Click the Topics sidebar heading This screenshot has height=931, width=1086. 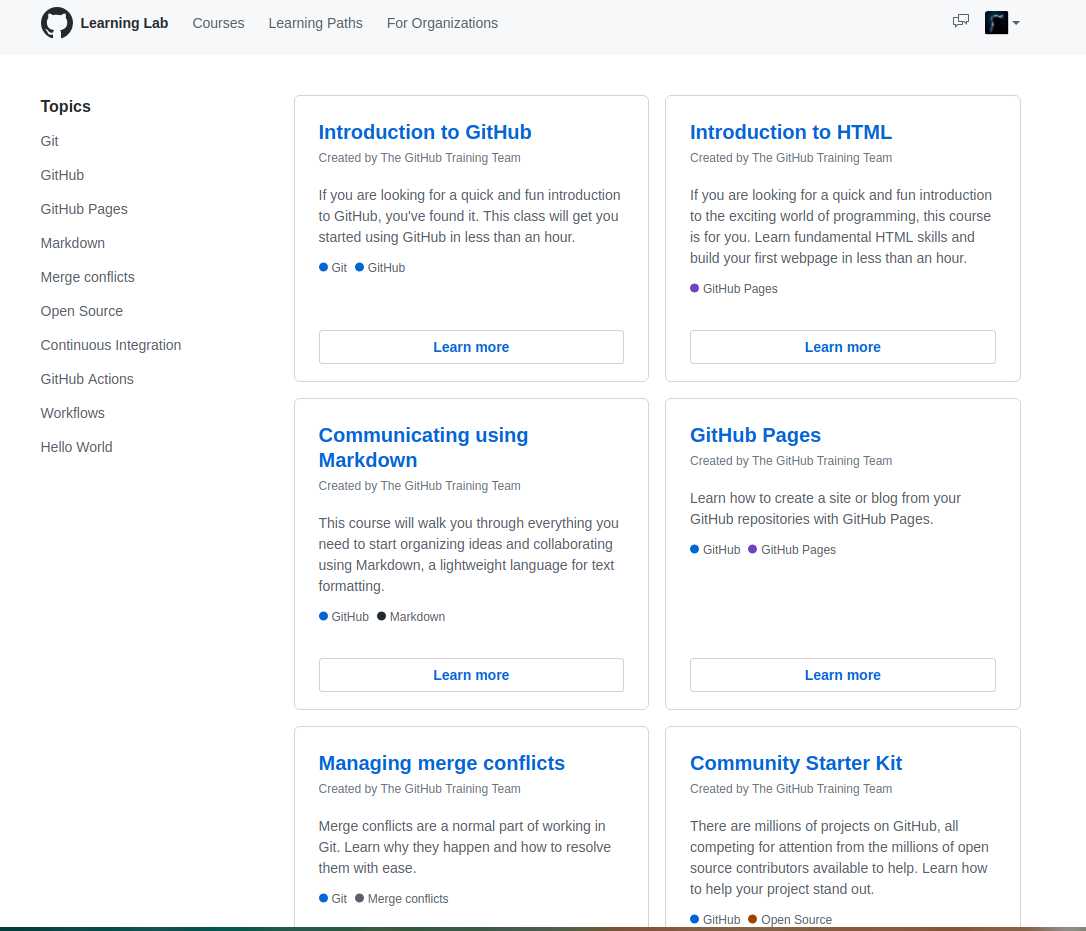coord(66,106)
